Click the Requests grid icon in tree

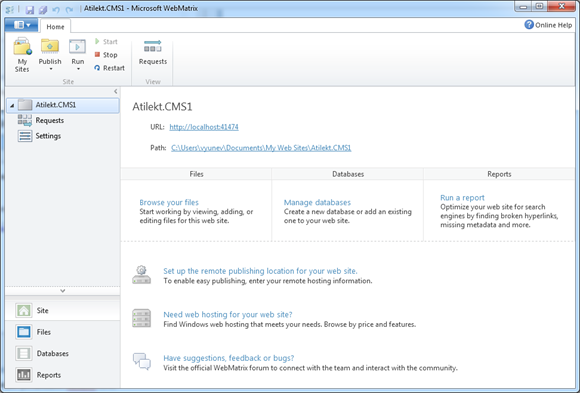[25, 121]
